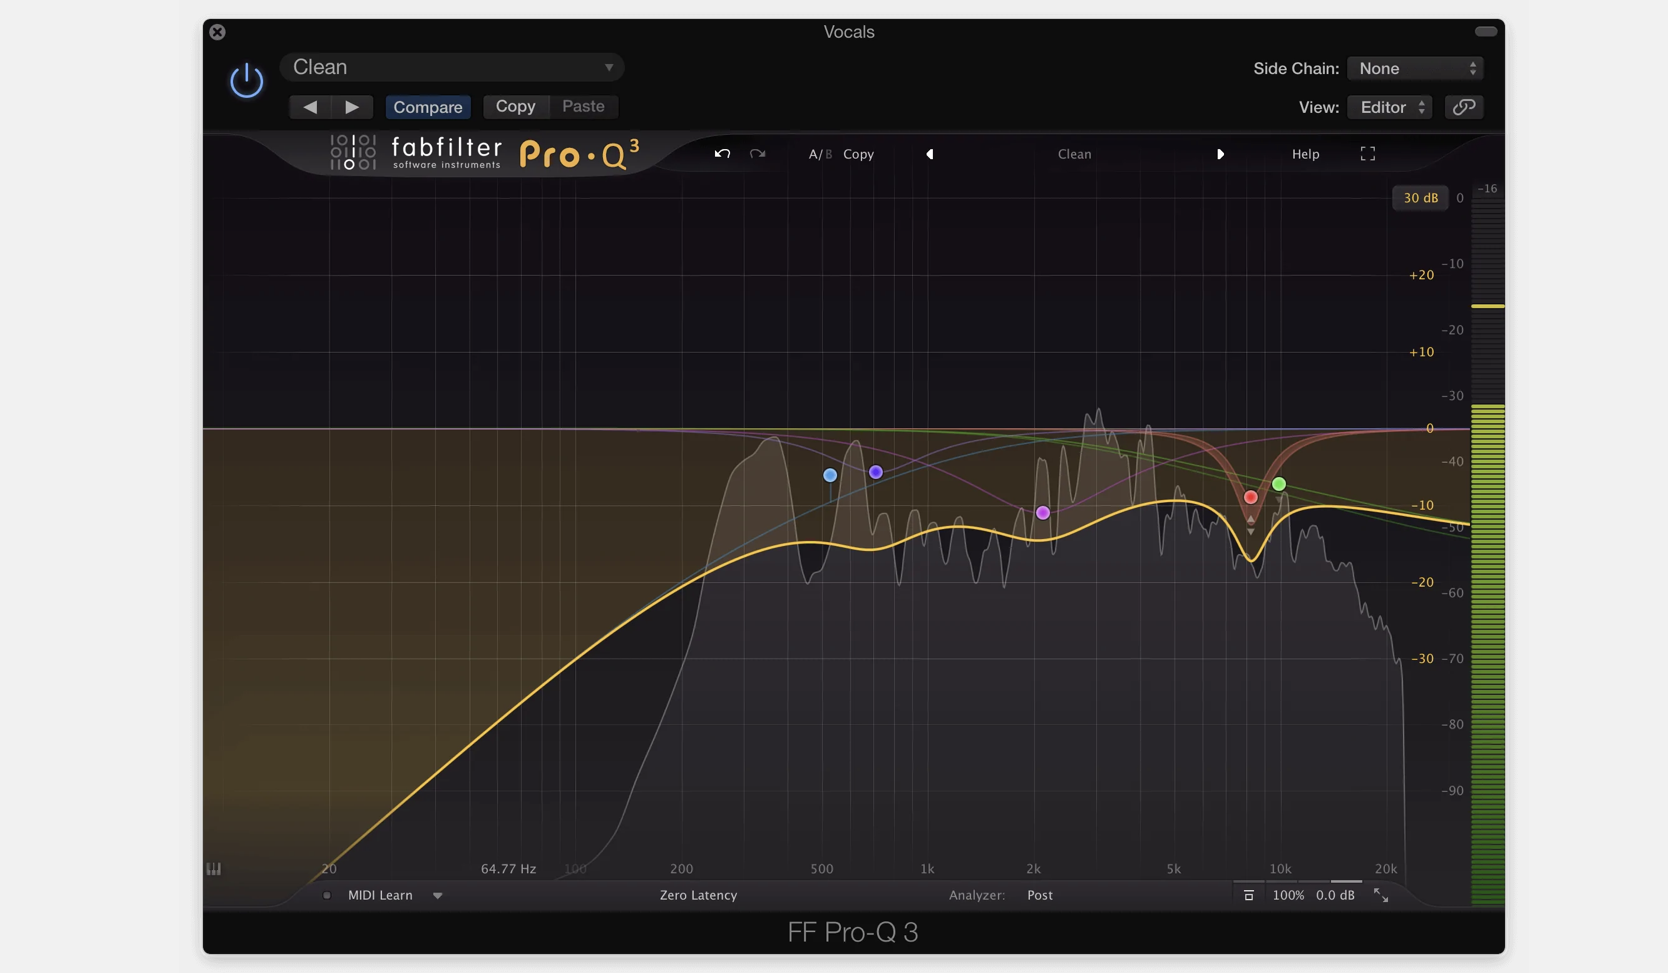The image size is (1668, 973).
Task: Click the window pill button at top right
Action: pos(1486,32)
